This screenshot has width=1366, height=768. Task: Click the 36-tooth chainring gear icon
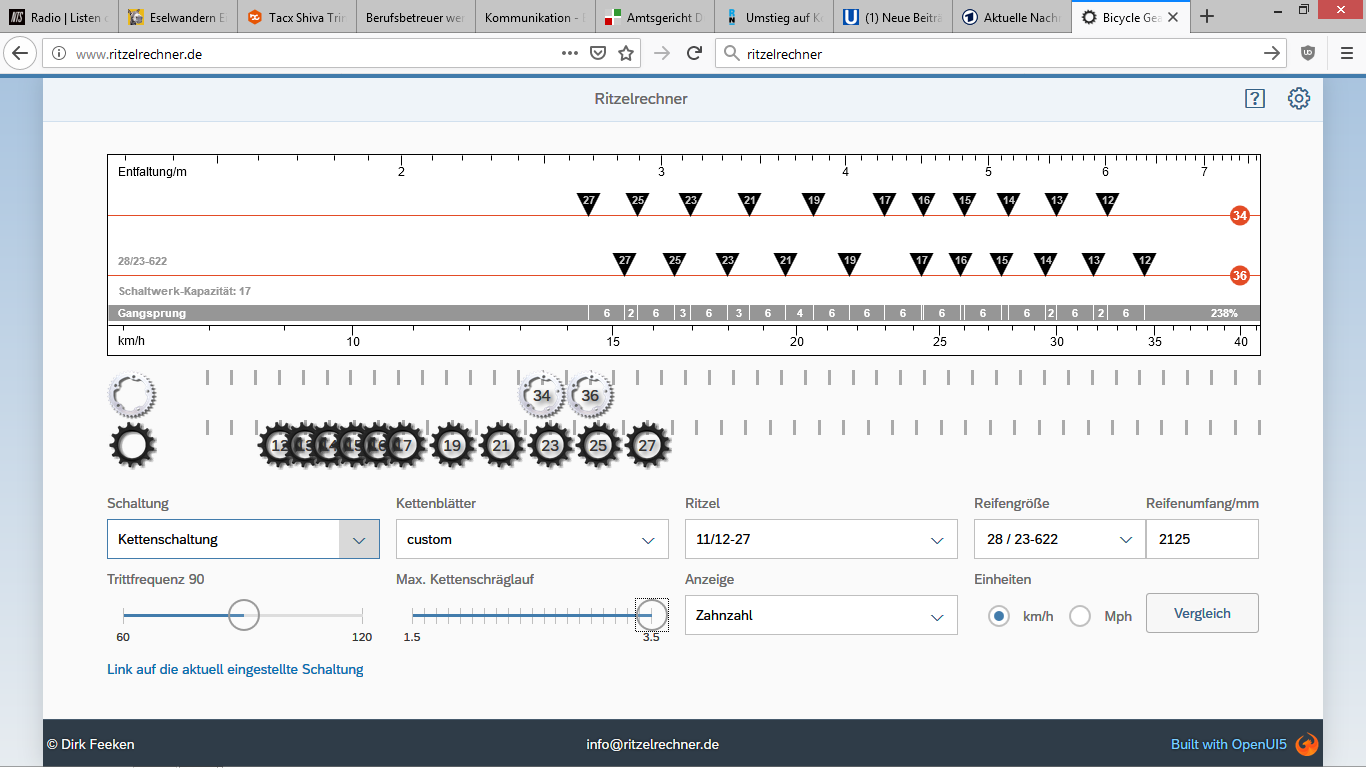590,395
